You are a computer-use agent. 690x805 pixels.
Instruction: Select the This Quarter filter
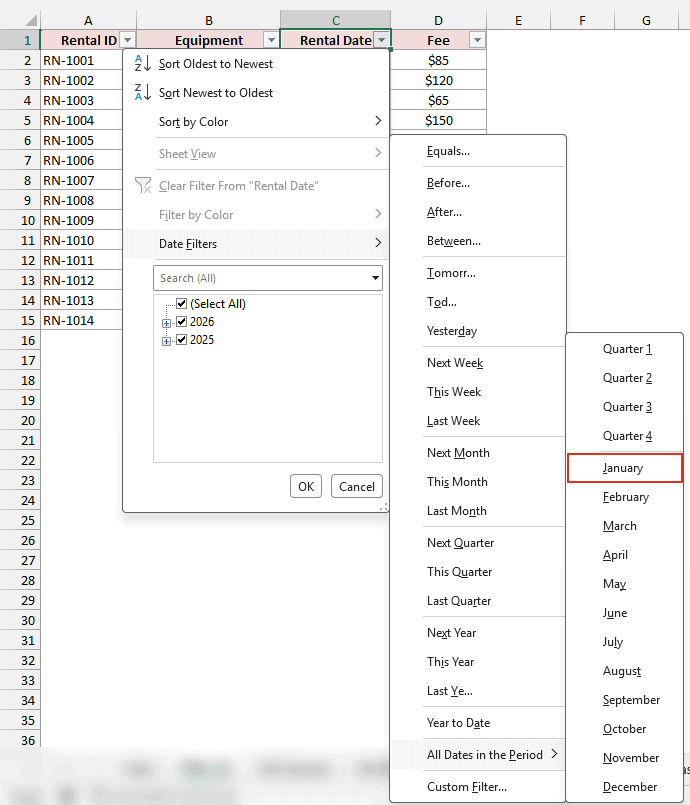click(478, 571)
